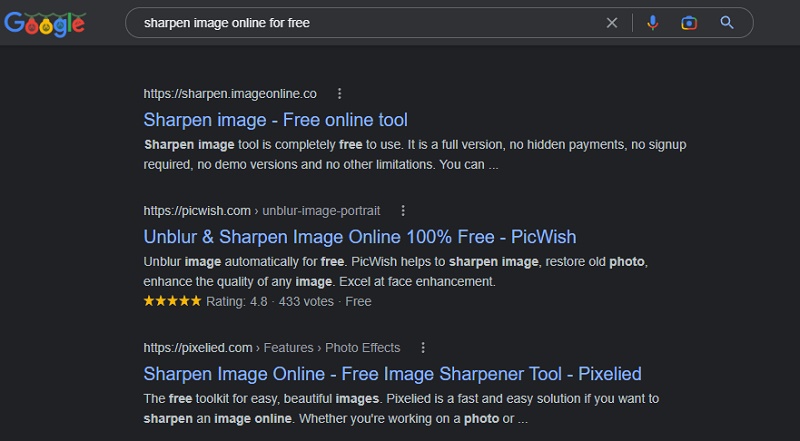This screenshot has height=441, width=800.
Task: Click the '433 votes' text
Action: coord(306,302)
